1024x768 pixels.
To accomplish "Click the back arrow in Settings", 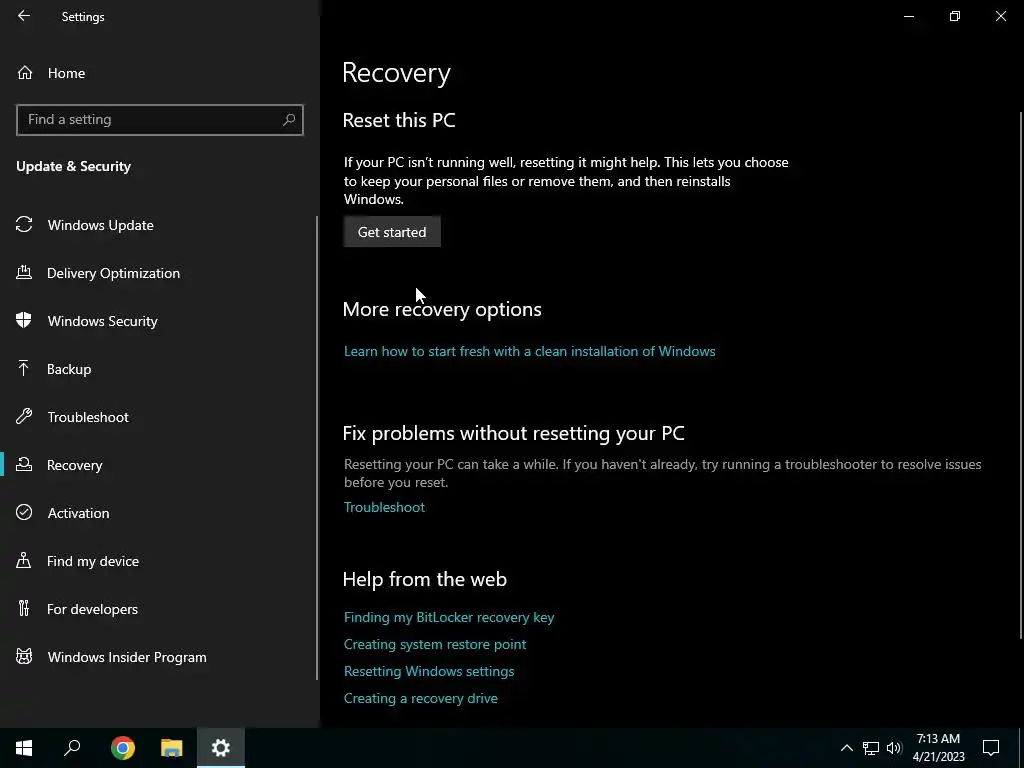I will tap(24, 16).
